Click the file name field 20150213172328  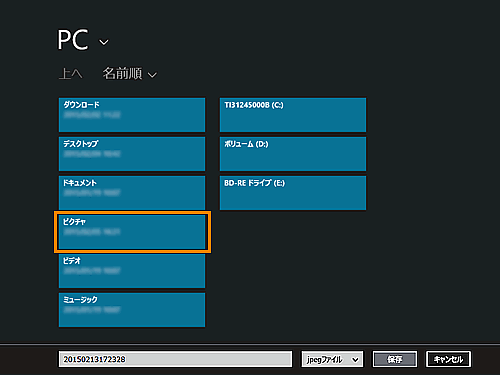click(175, 359)
